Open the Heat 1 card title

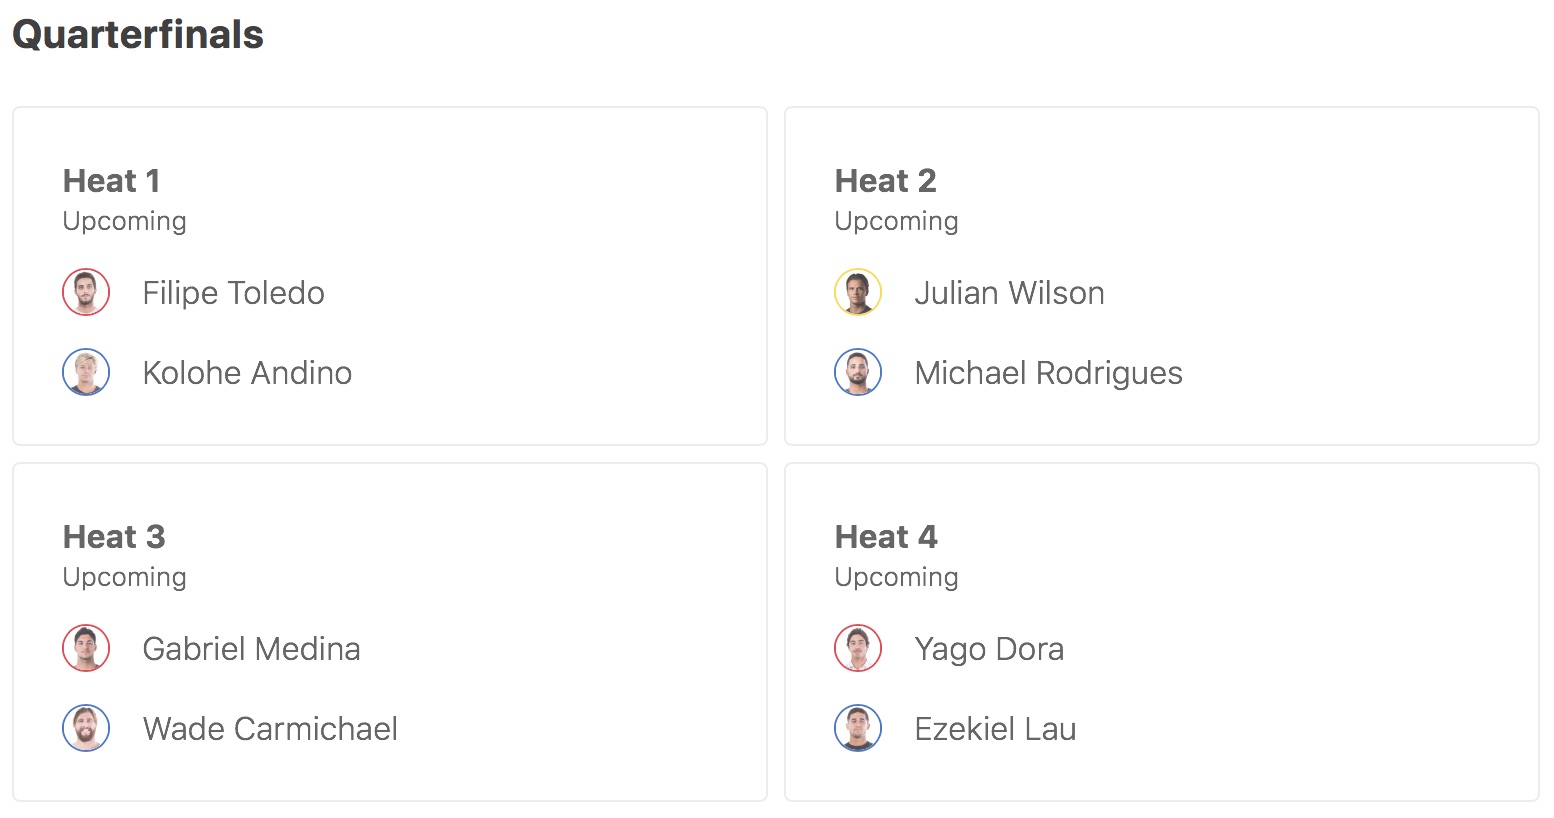click(x=111, y=181)
